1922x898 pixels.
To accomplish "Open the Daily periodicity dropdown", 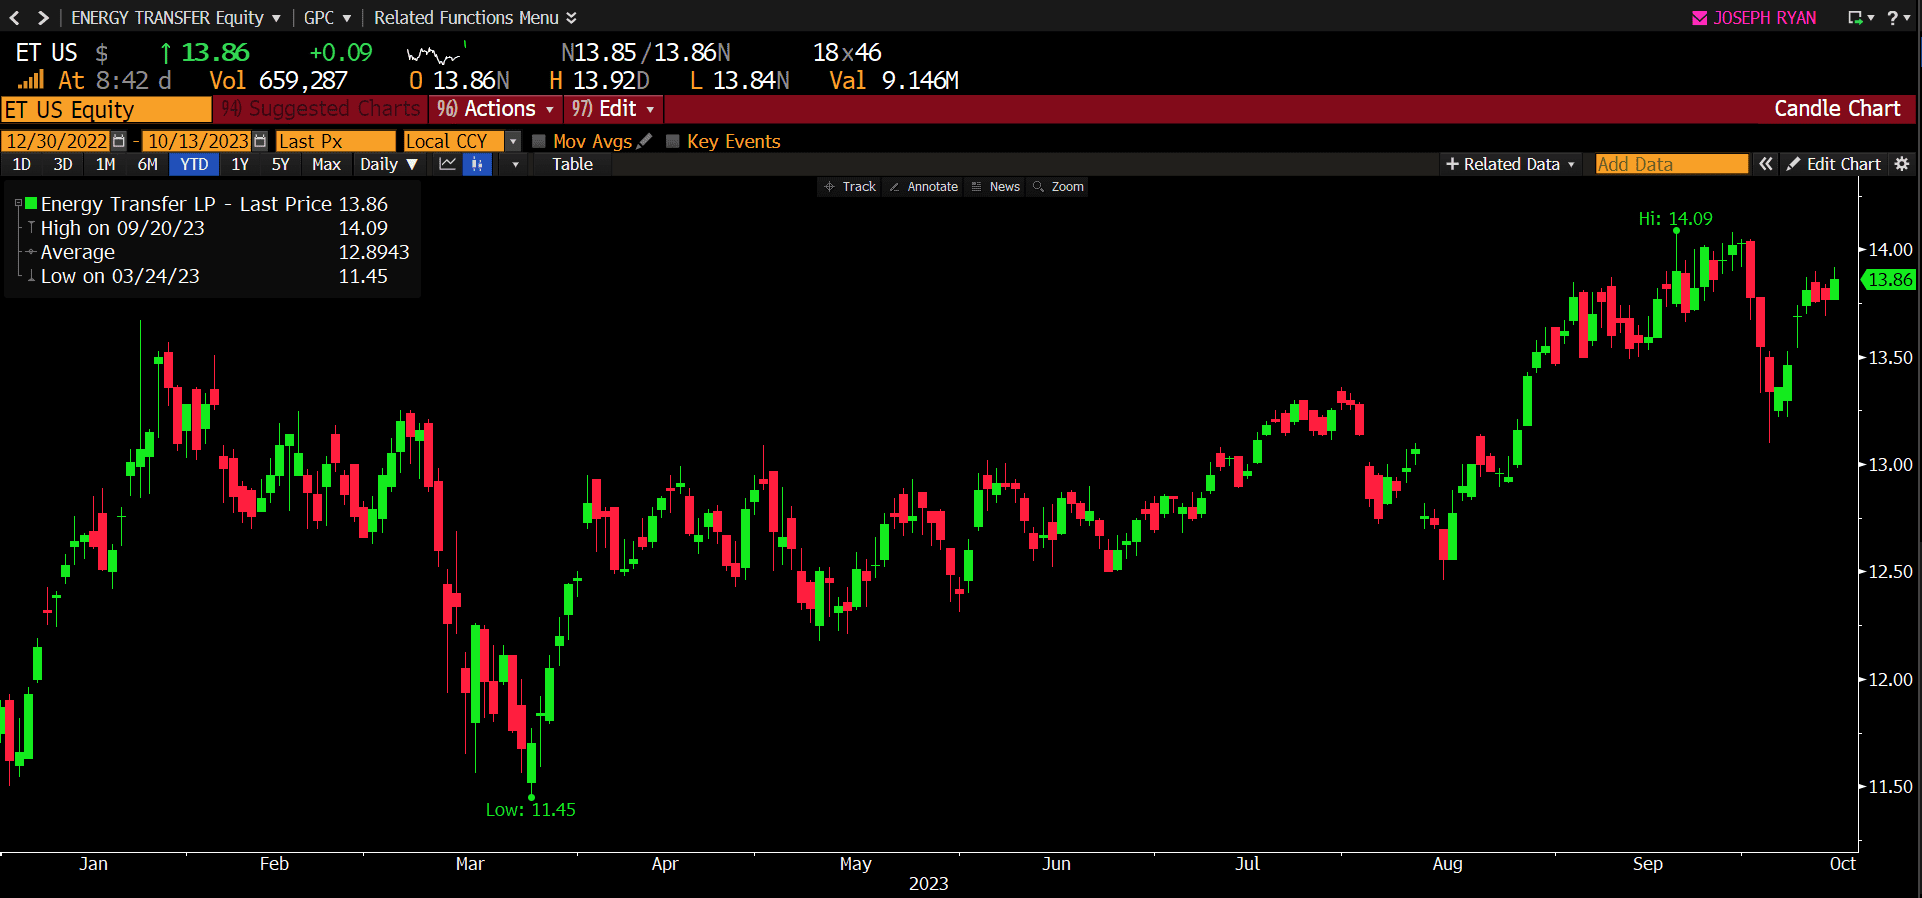I will (388, 164).
